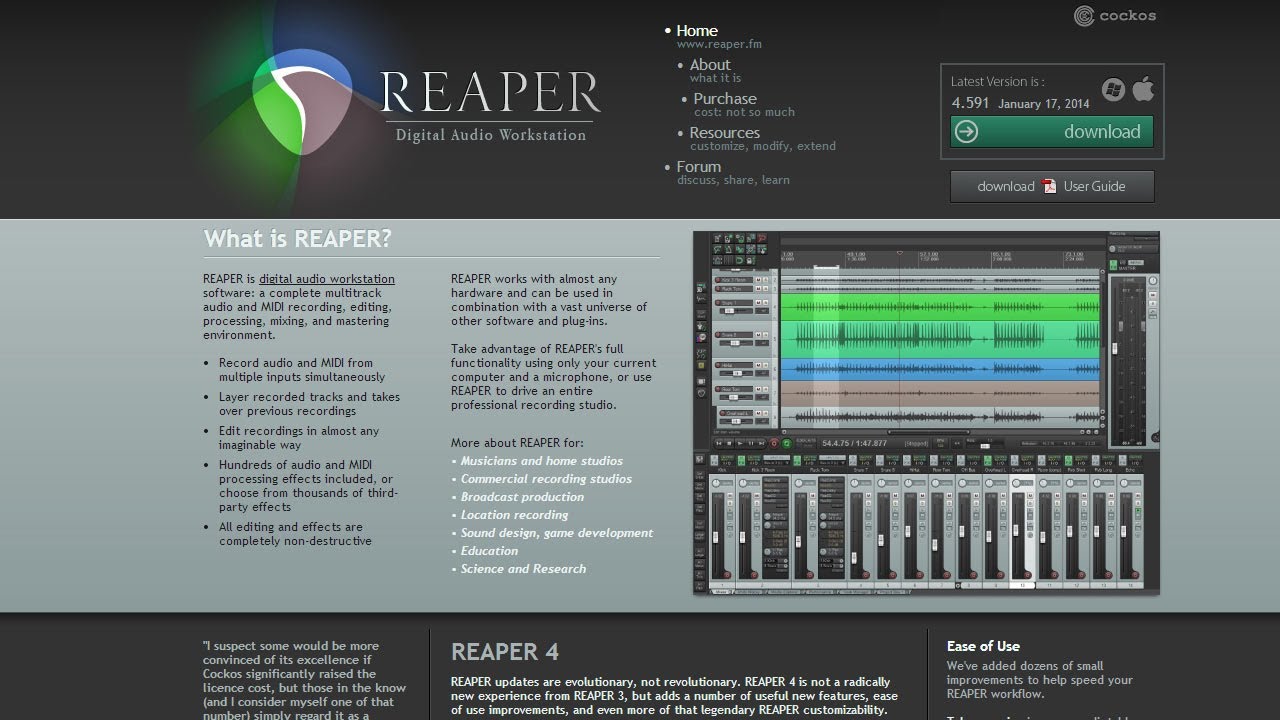Click 'cost: not so much' text
The image size is (1280, 720).
(x=744, y=112)
